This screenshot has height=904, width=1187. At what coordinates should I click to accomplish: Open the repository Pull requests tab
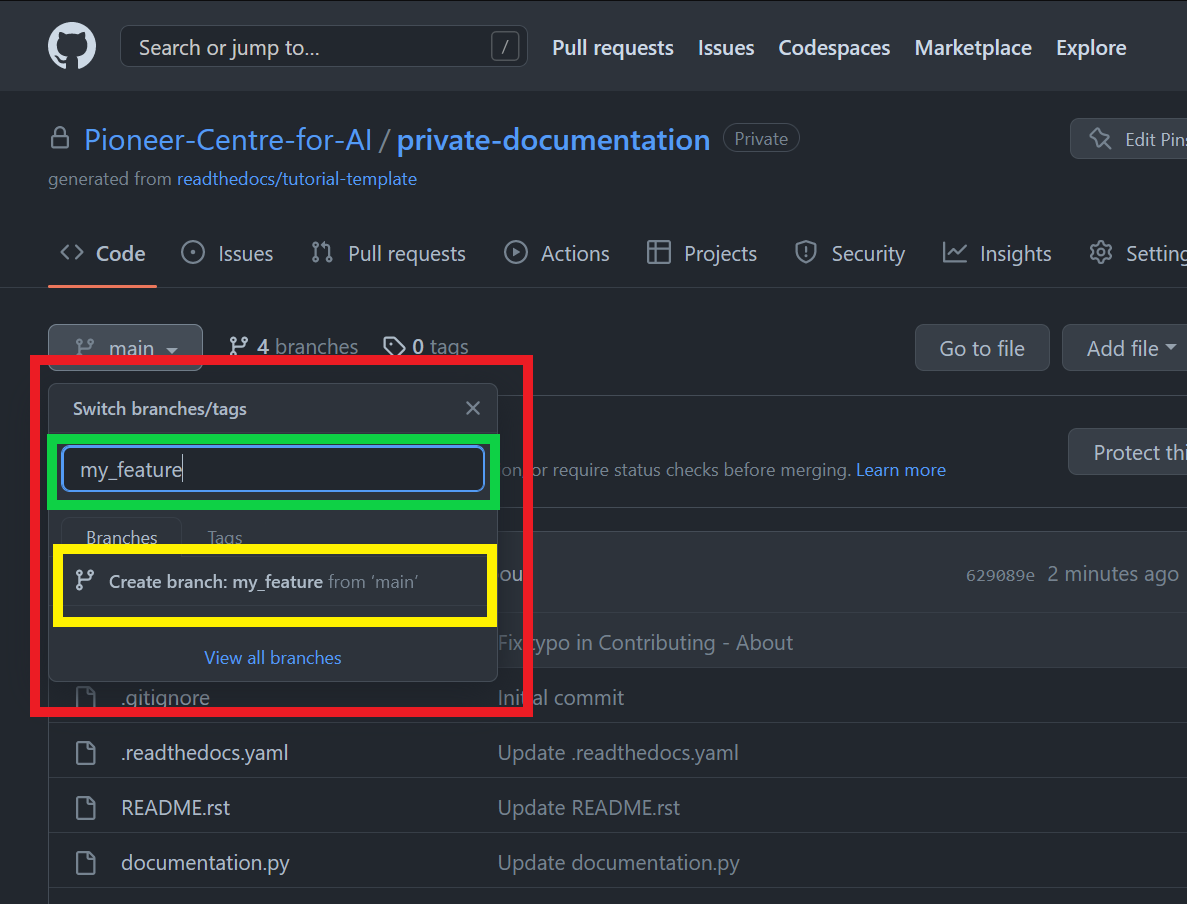point(388,253)
